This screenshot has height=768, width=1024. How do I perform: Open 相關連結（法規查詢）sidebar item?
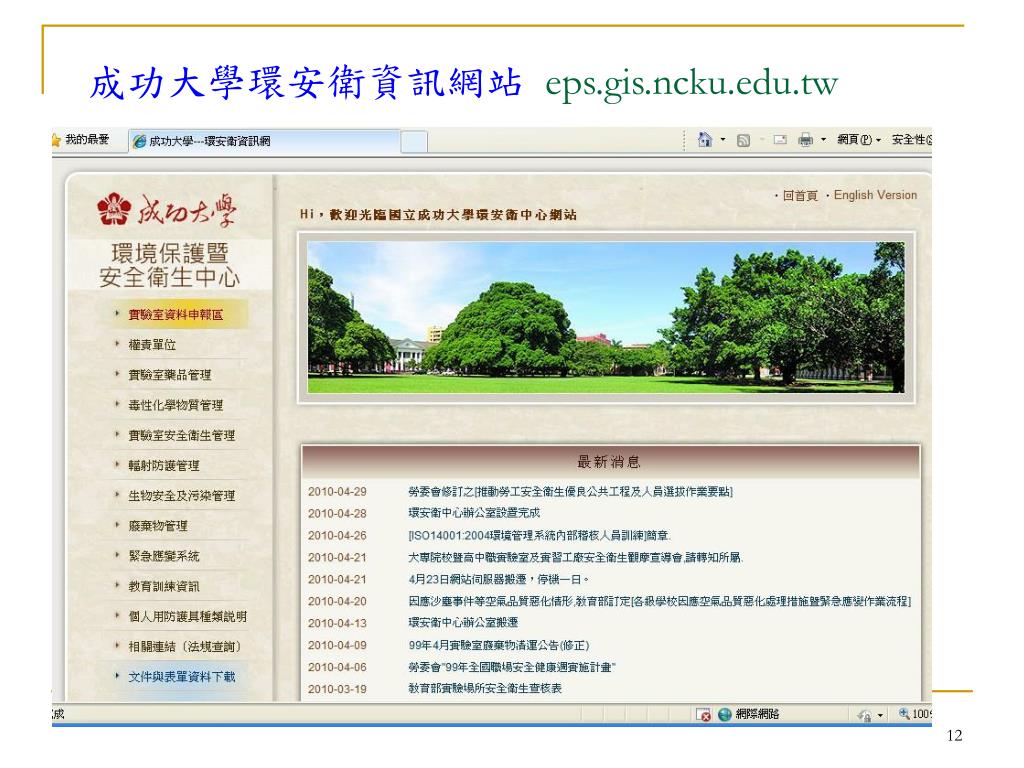pos(185,647)
